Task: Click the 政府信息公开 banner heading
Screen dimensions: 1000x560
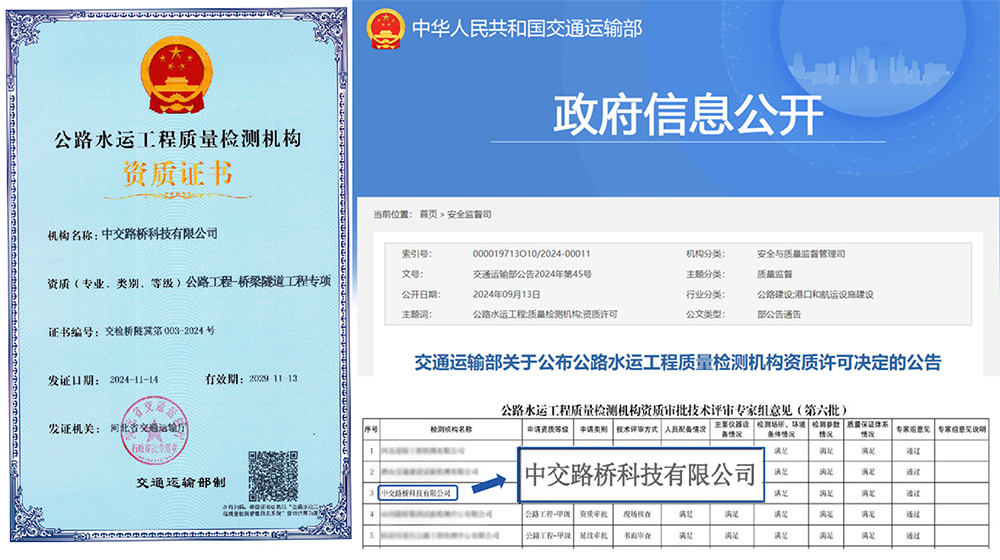Action: click(x=688, y=115)
